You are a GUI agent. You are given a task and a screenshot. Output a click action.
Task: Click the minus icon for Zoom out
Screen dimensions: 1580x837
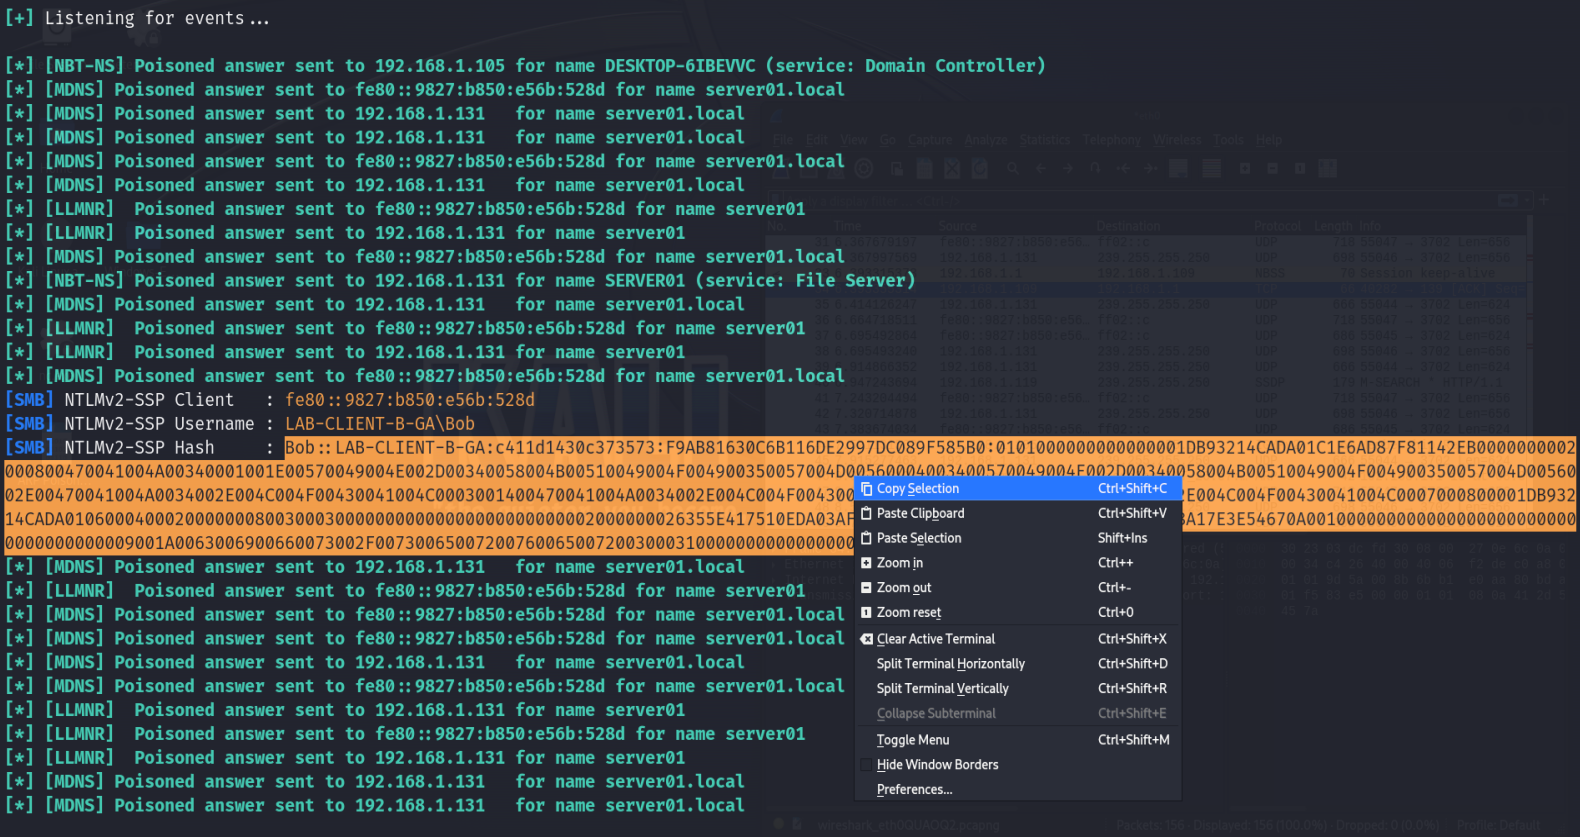pos(866,588)
